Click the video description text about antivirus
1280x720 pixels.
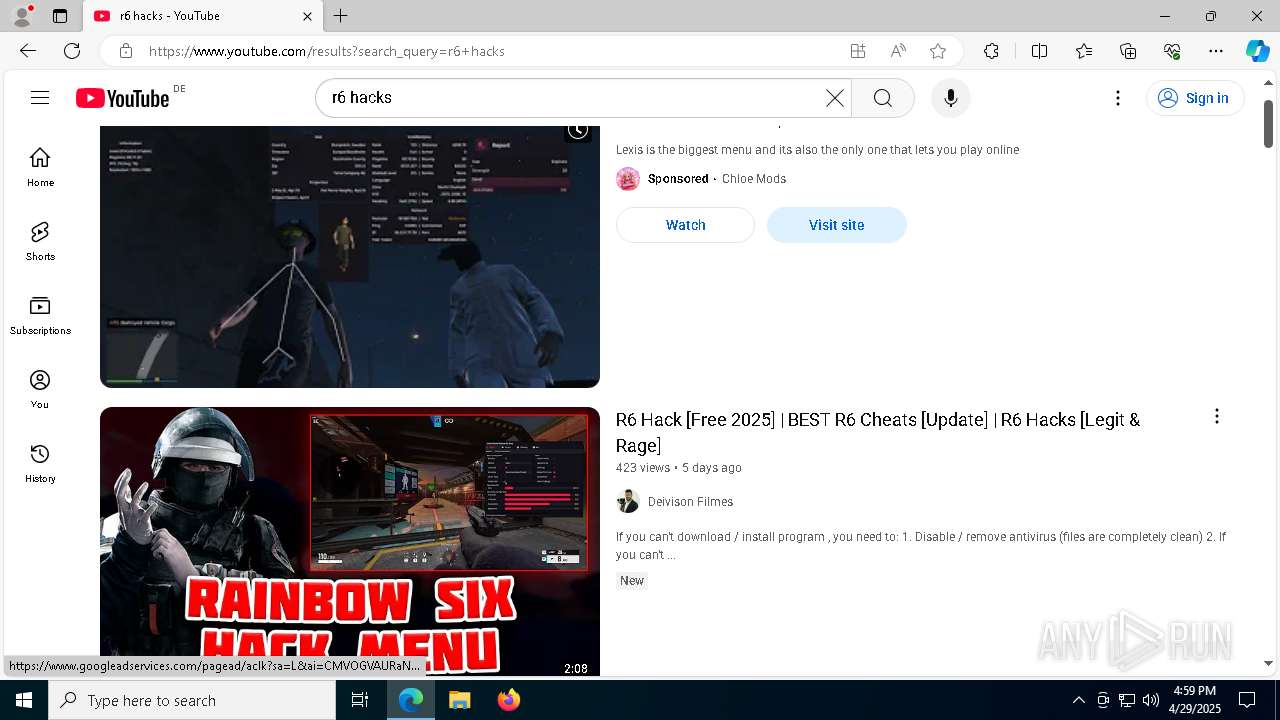click(921, 545)
